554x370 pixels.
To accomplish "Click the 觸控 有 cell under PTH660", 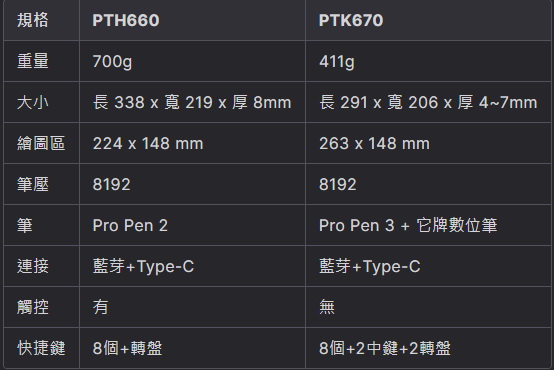I will click(x=193, y=307).
